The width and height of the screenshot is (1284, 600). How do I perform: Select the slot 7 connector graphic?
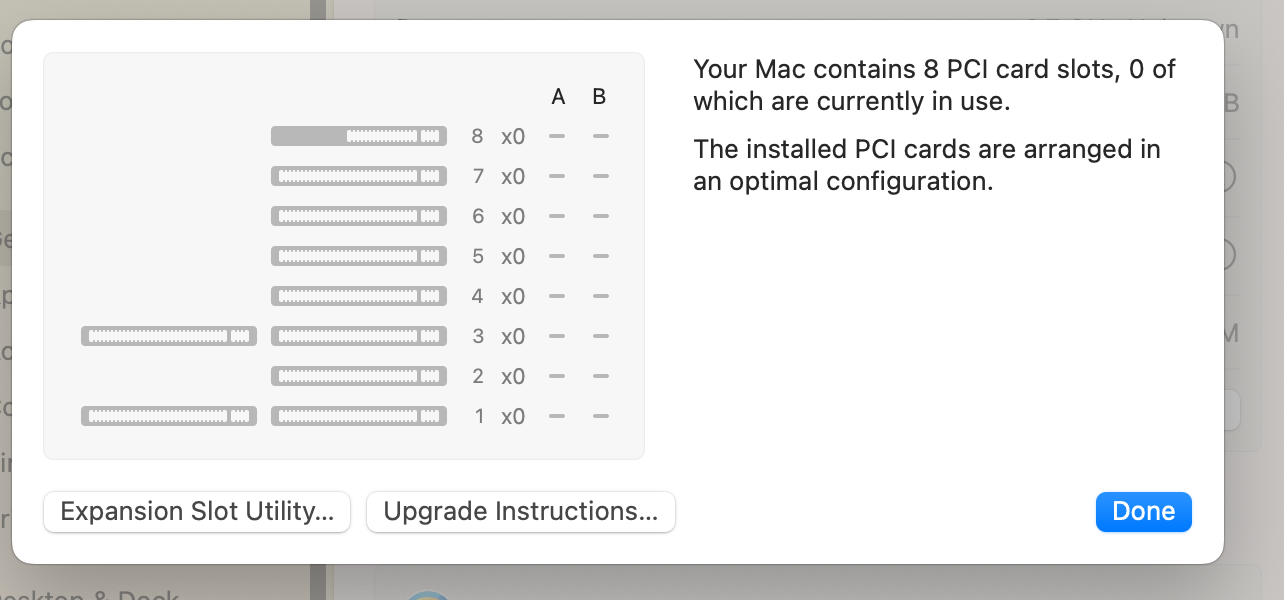(359, 176)
